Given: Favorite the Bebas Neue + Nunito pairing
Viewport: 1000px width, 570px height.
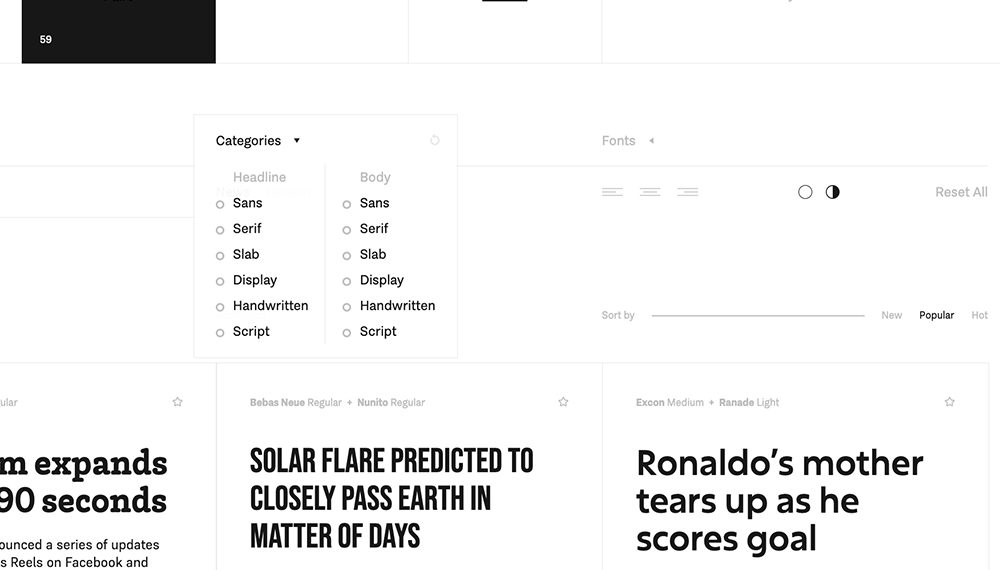Looking at the screenshot, I should (563, 402).
